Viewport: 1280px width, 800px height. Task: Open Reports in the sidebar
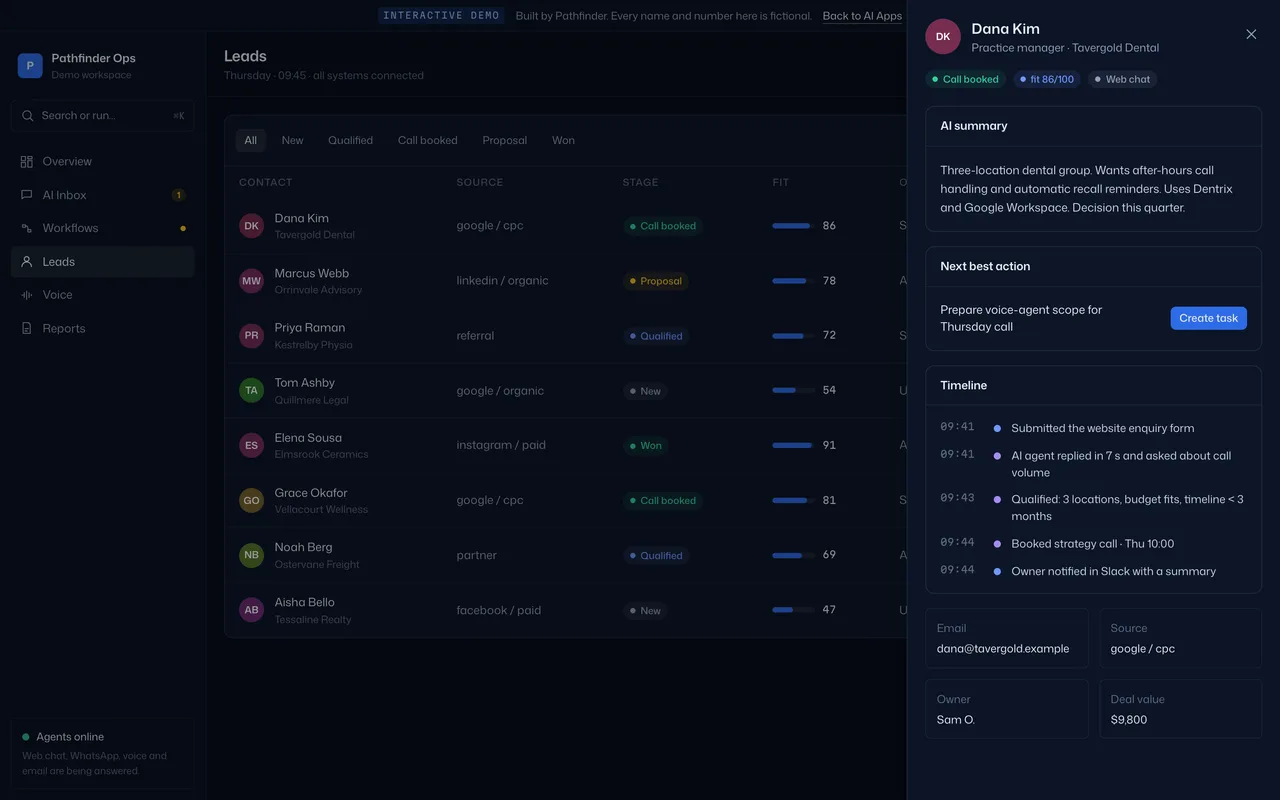pos(102,328)
